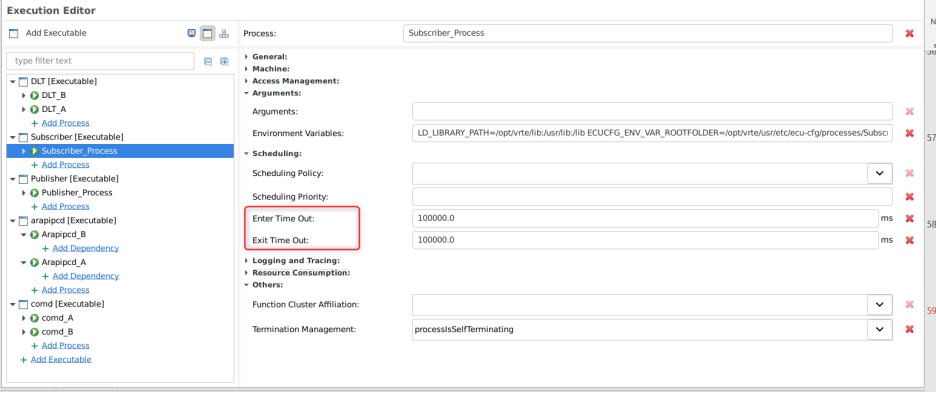Expand the DLT_A process node
Viewport: 936px width, 393px height.
[24, 109]
